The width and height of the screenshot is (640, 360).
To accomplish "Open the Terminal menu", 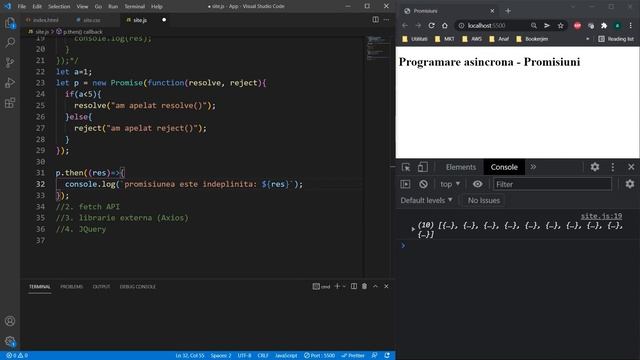I will point(134,7).
